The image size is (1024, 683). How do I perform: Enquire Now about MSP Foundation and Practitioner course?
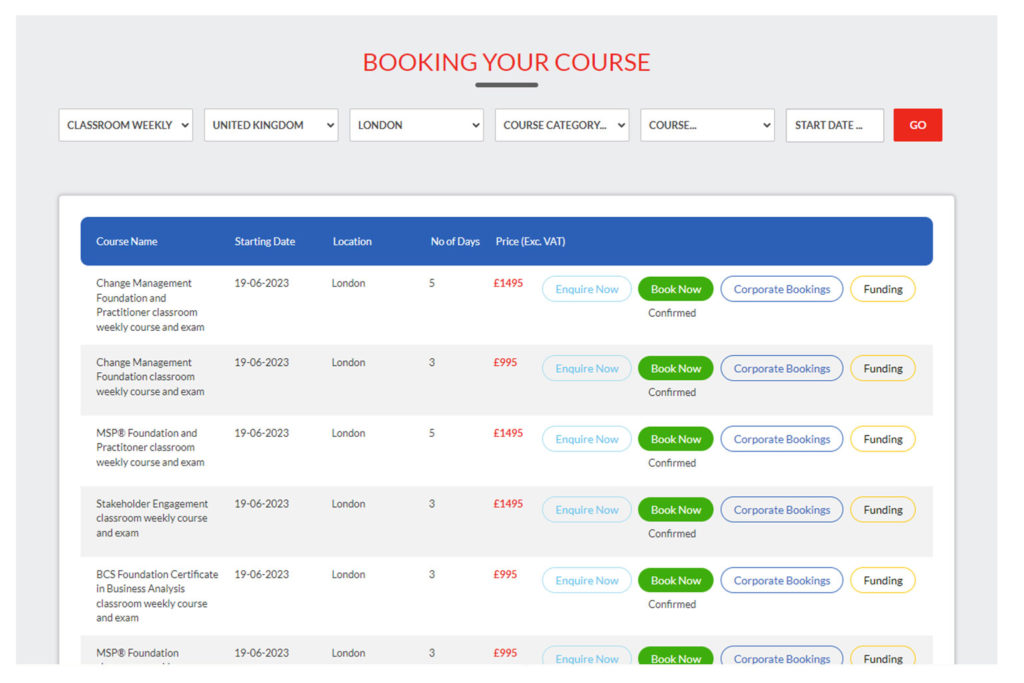(x=587, y=439)
